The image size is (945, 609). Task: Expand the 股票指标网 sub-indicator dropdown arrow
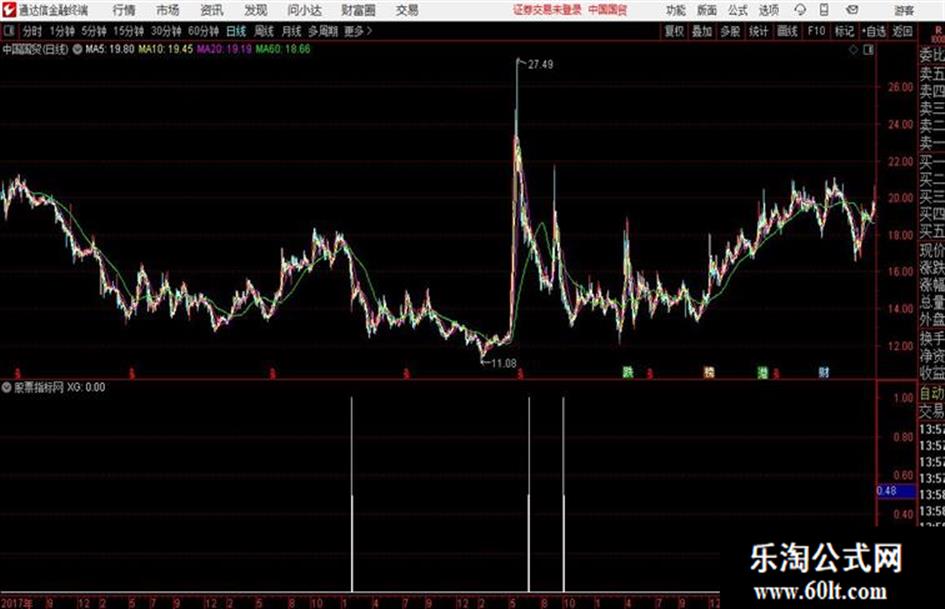(6, 387)
